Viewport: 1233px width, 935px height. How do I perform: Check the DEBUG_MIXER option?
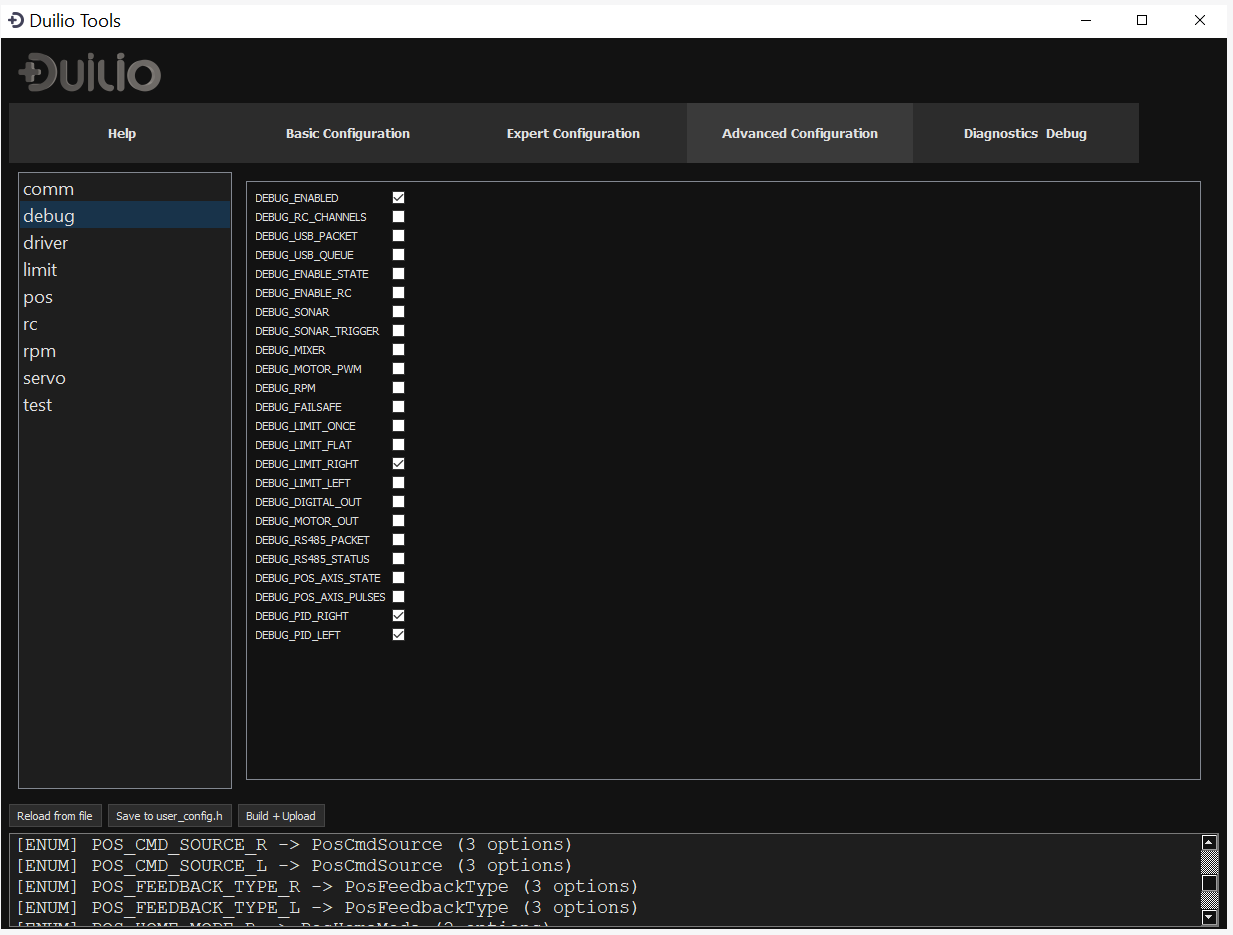click(x=398, y=349)
